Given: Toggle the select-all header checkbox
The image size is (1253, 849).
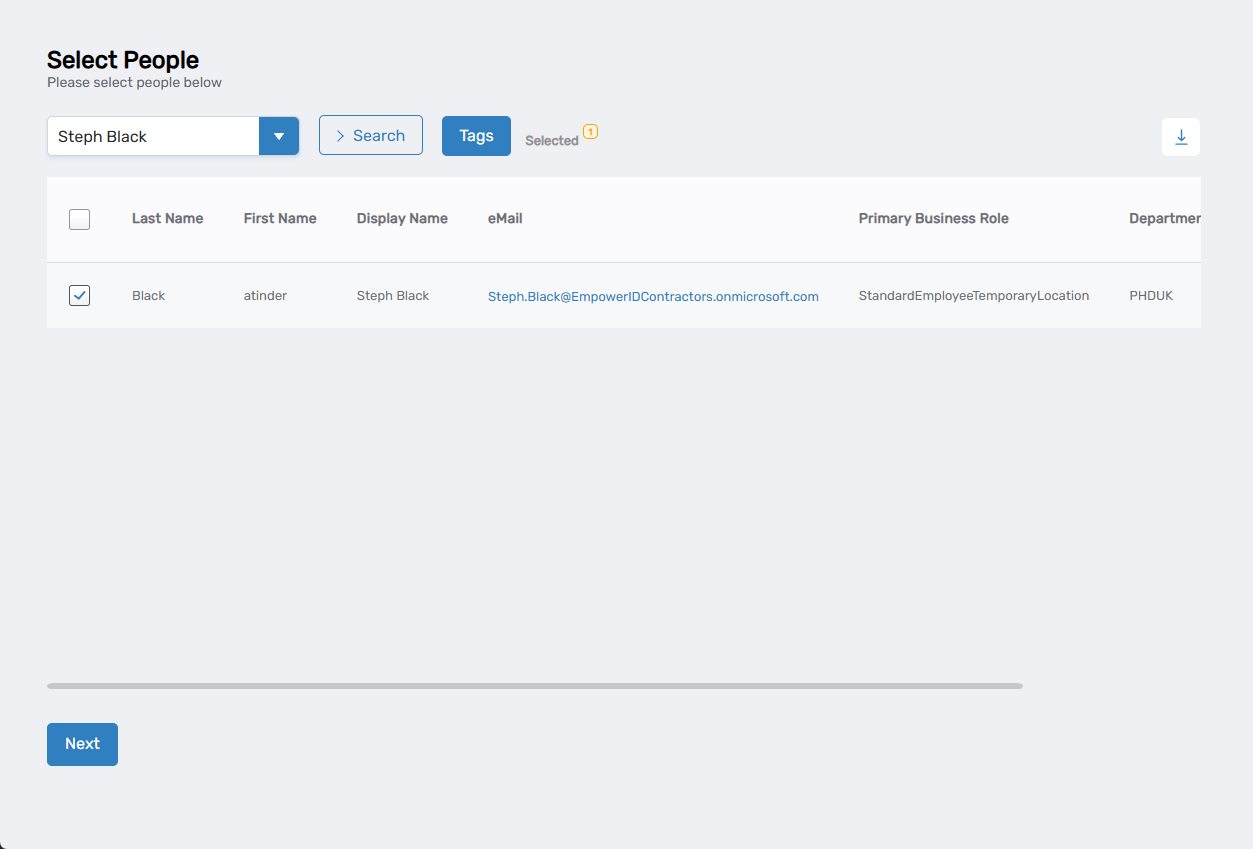Looking at the screenshot, I should point(79,219).
